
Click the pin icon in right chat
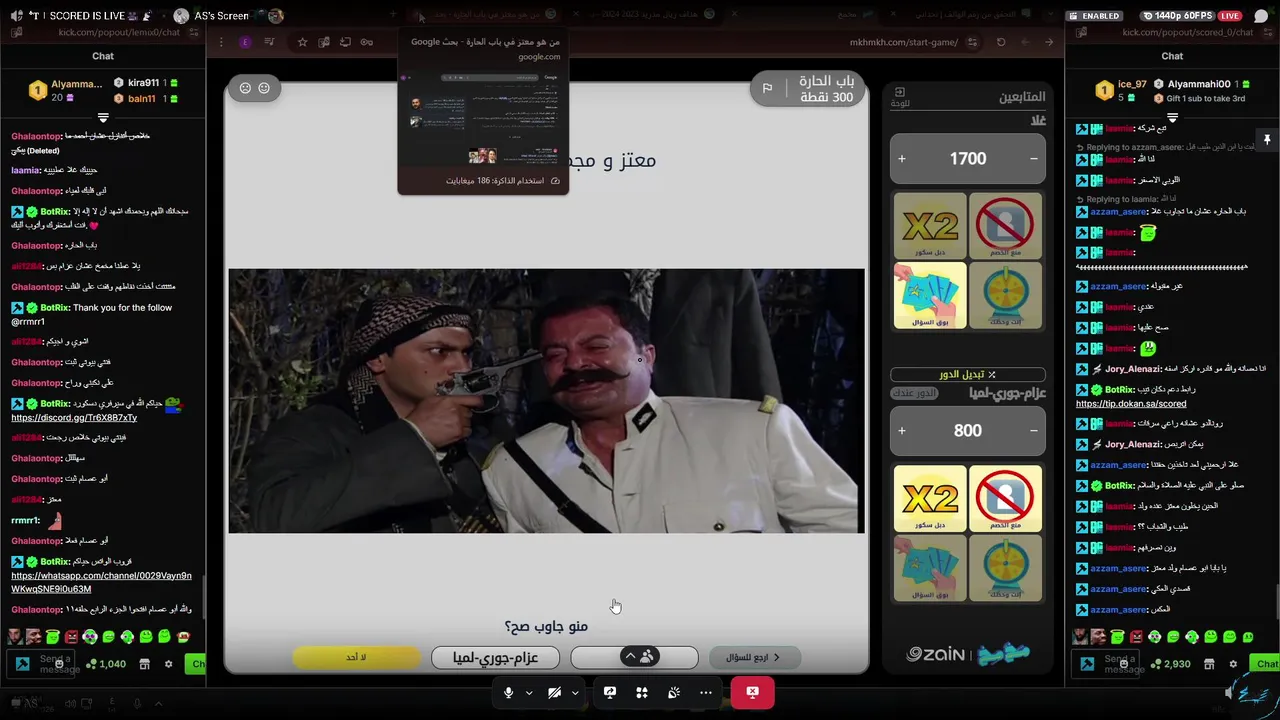point(1267,139)
